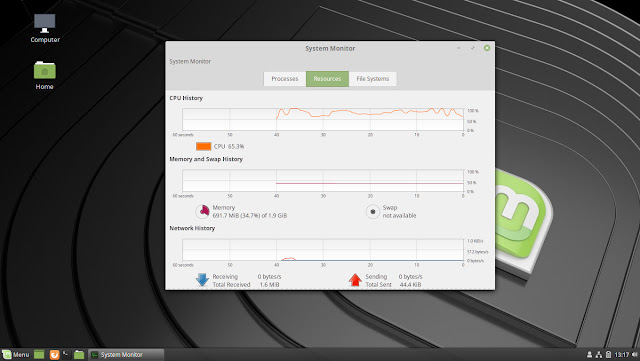Image resolution: width=640 pixels, height=361 pixels.
Task: Open the network applet in tray
Action: click(x=599, y=354)
